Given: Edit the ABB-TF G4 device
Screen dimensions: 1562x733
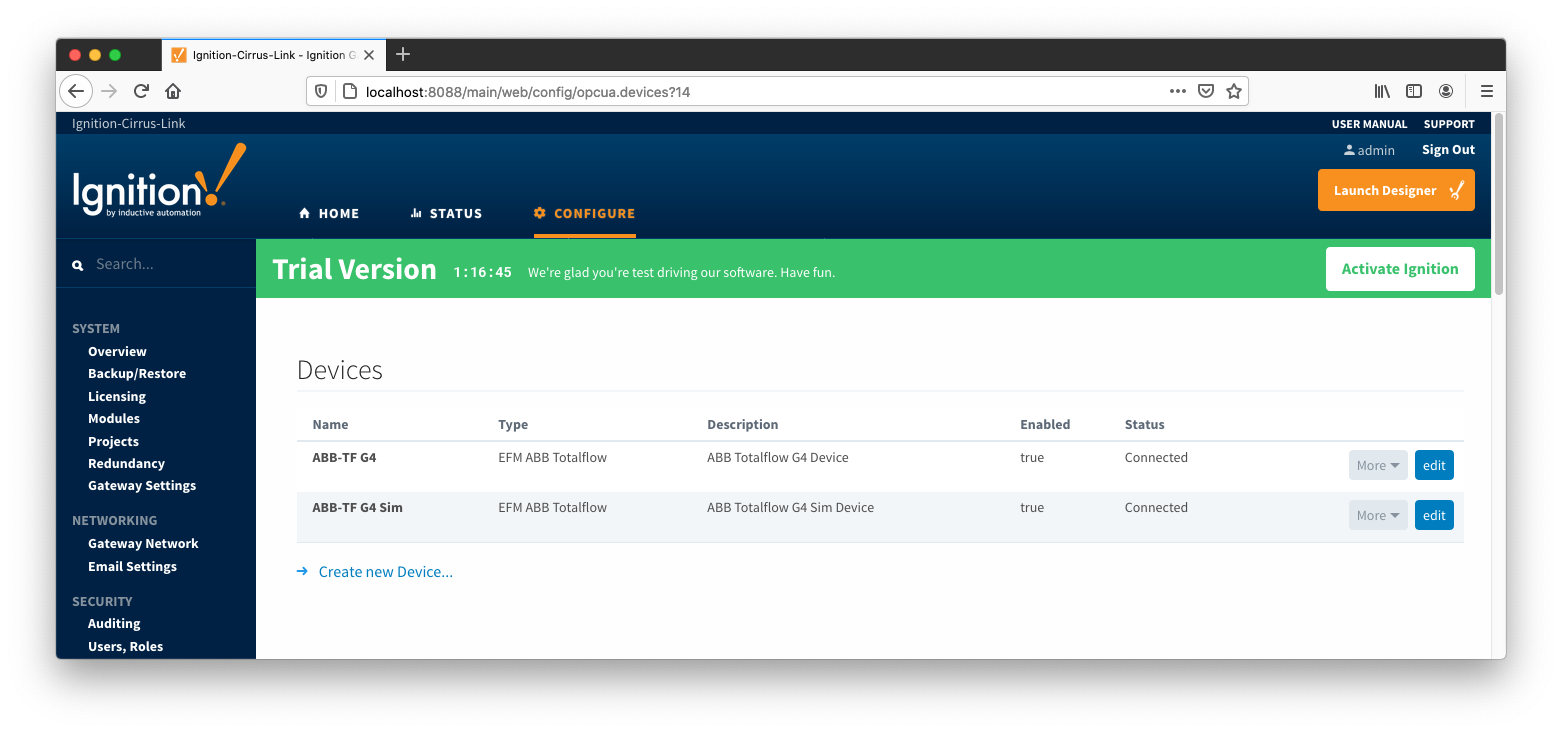Looking at the screenshot, I should point(1434,465).
